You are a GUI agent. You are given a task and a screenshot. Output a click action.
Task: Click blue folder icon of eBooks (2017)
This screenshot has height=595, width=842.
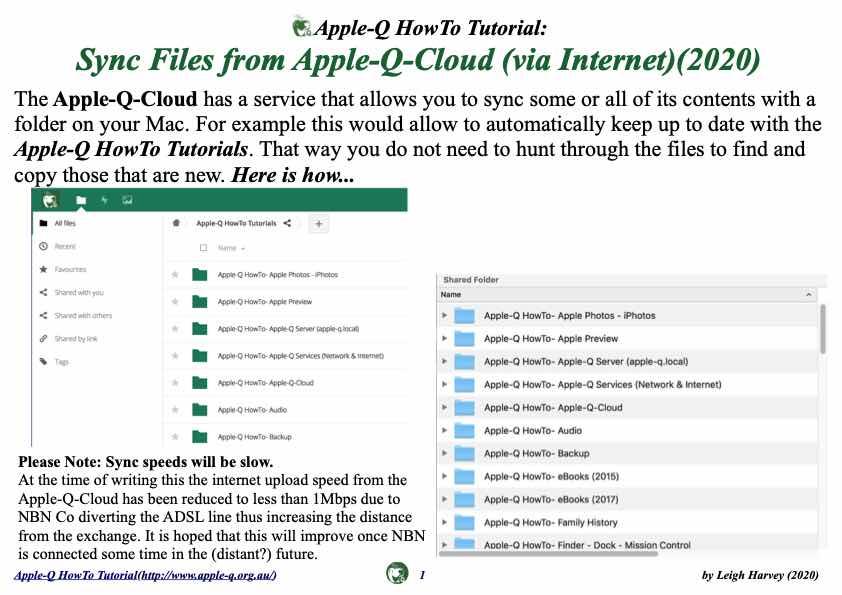tap(464, 499)
